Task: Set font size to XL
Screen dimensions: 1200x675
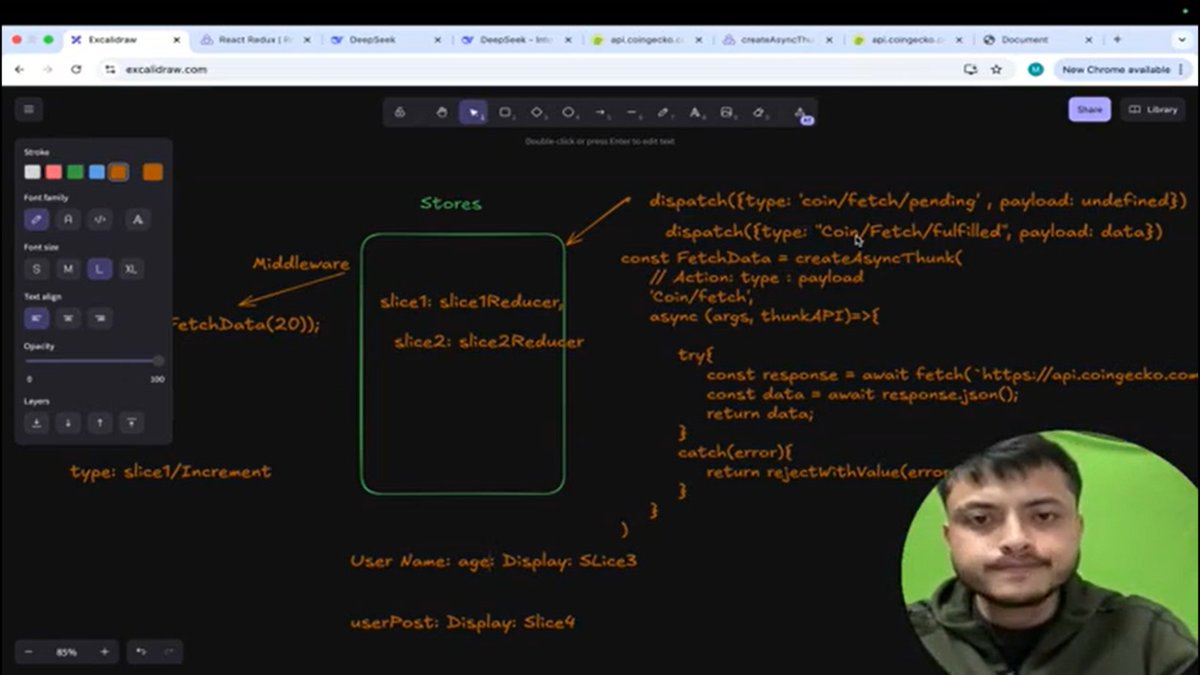Action: (x=130, y=269)
